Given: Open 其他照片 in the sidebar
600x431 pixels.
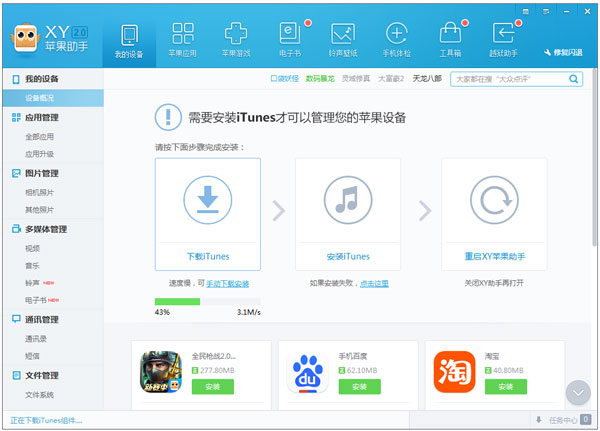Looking at the screenshot, I should (39, 210).
